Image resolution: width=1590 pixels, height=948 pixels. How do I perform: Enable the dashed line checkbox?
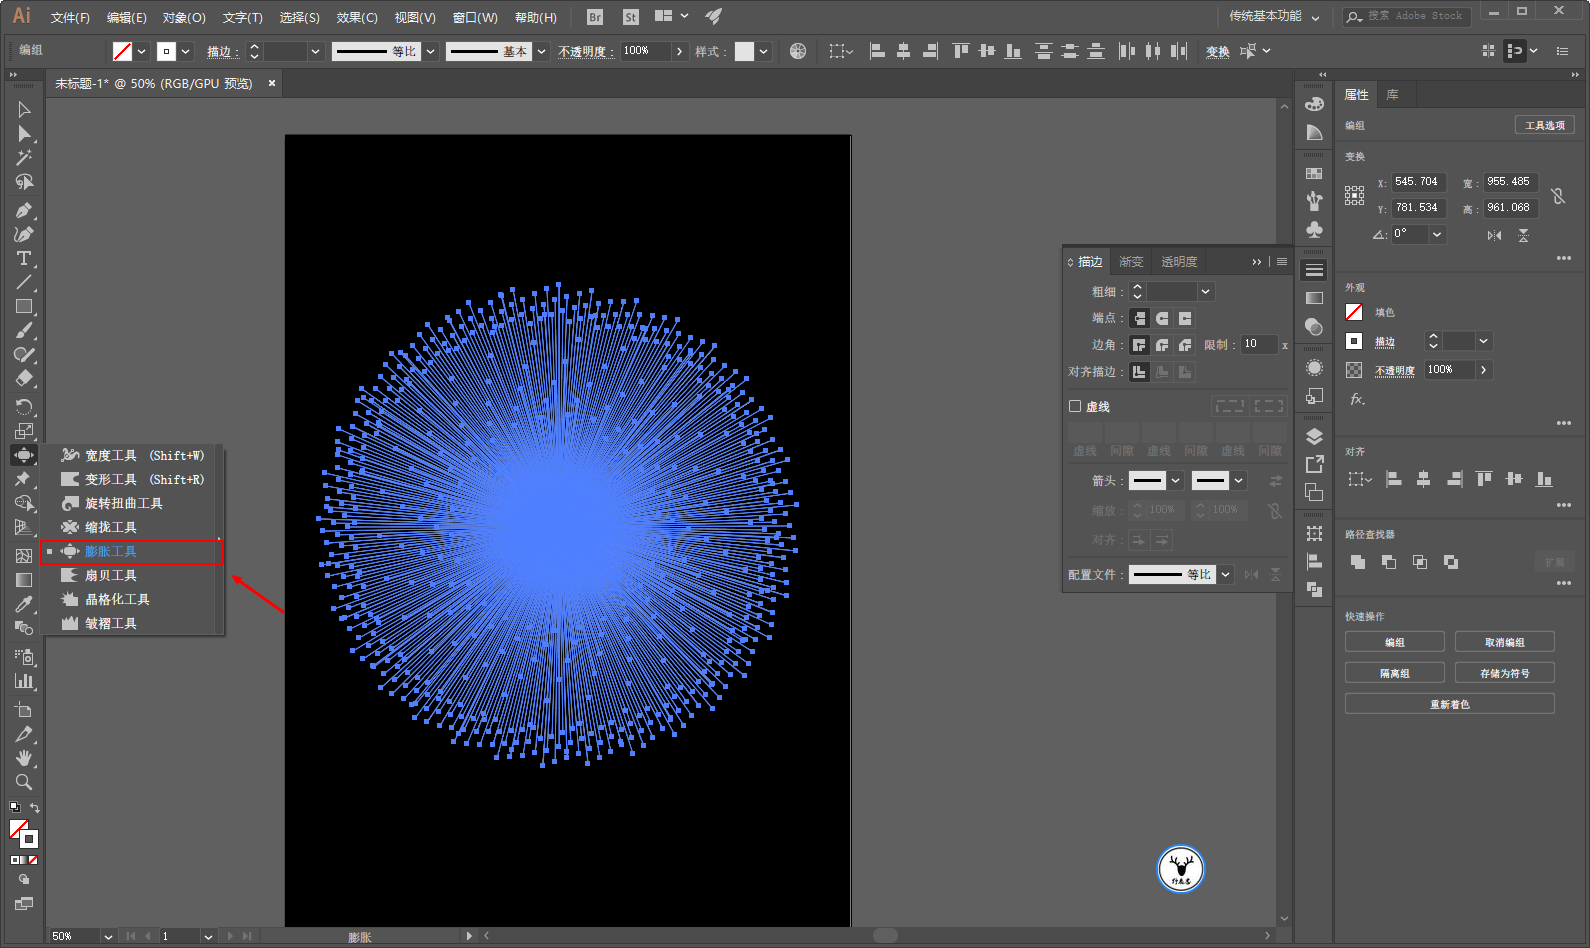[x=1075, y=406]
